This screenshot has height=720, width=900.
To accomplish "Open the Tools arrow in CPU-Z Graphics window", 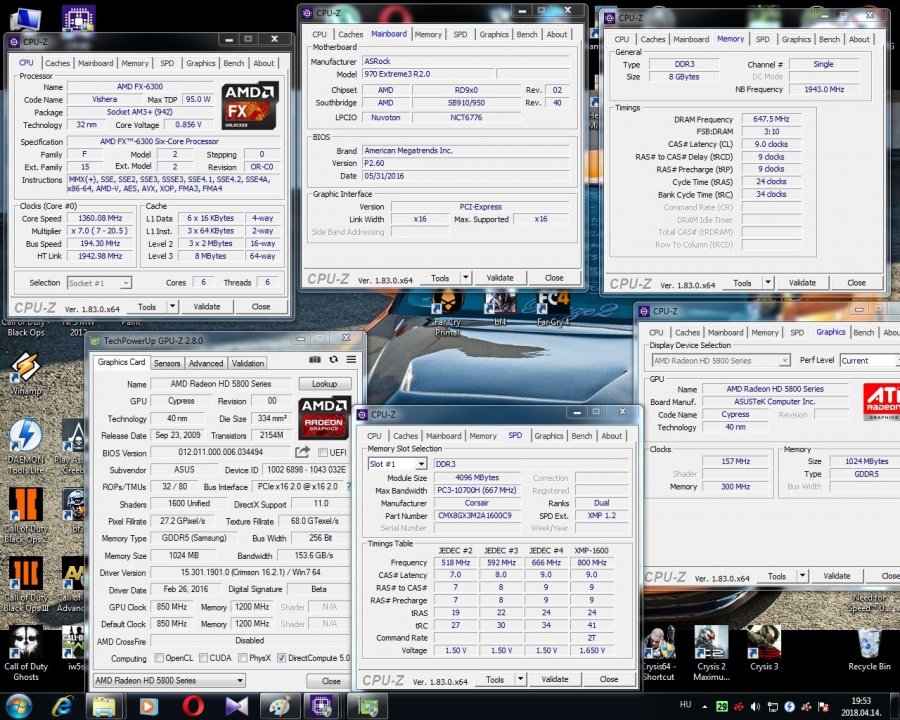I will [x=802, y=575].
